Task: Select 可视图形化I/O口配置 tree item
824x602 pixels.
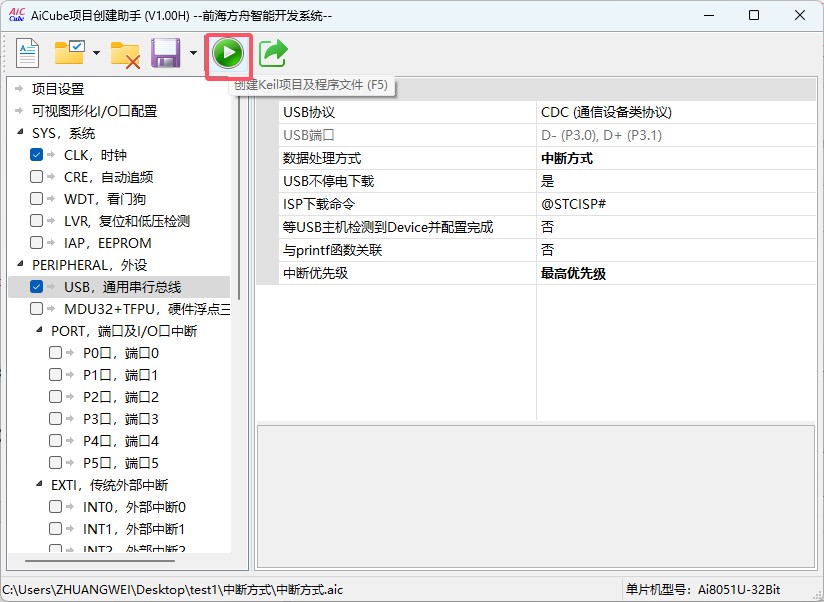Action: pos(95,111)
